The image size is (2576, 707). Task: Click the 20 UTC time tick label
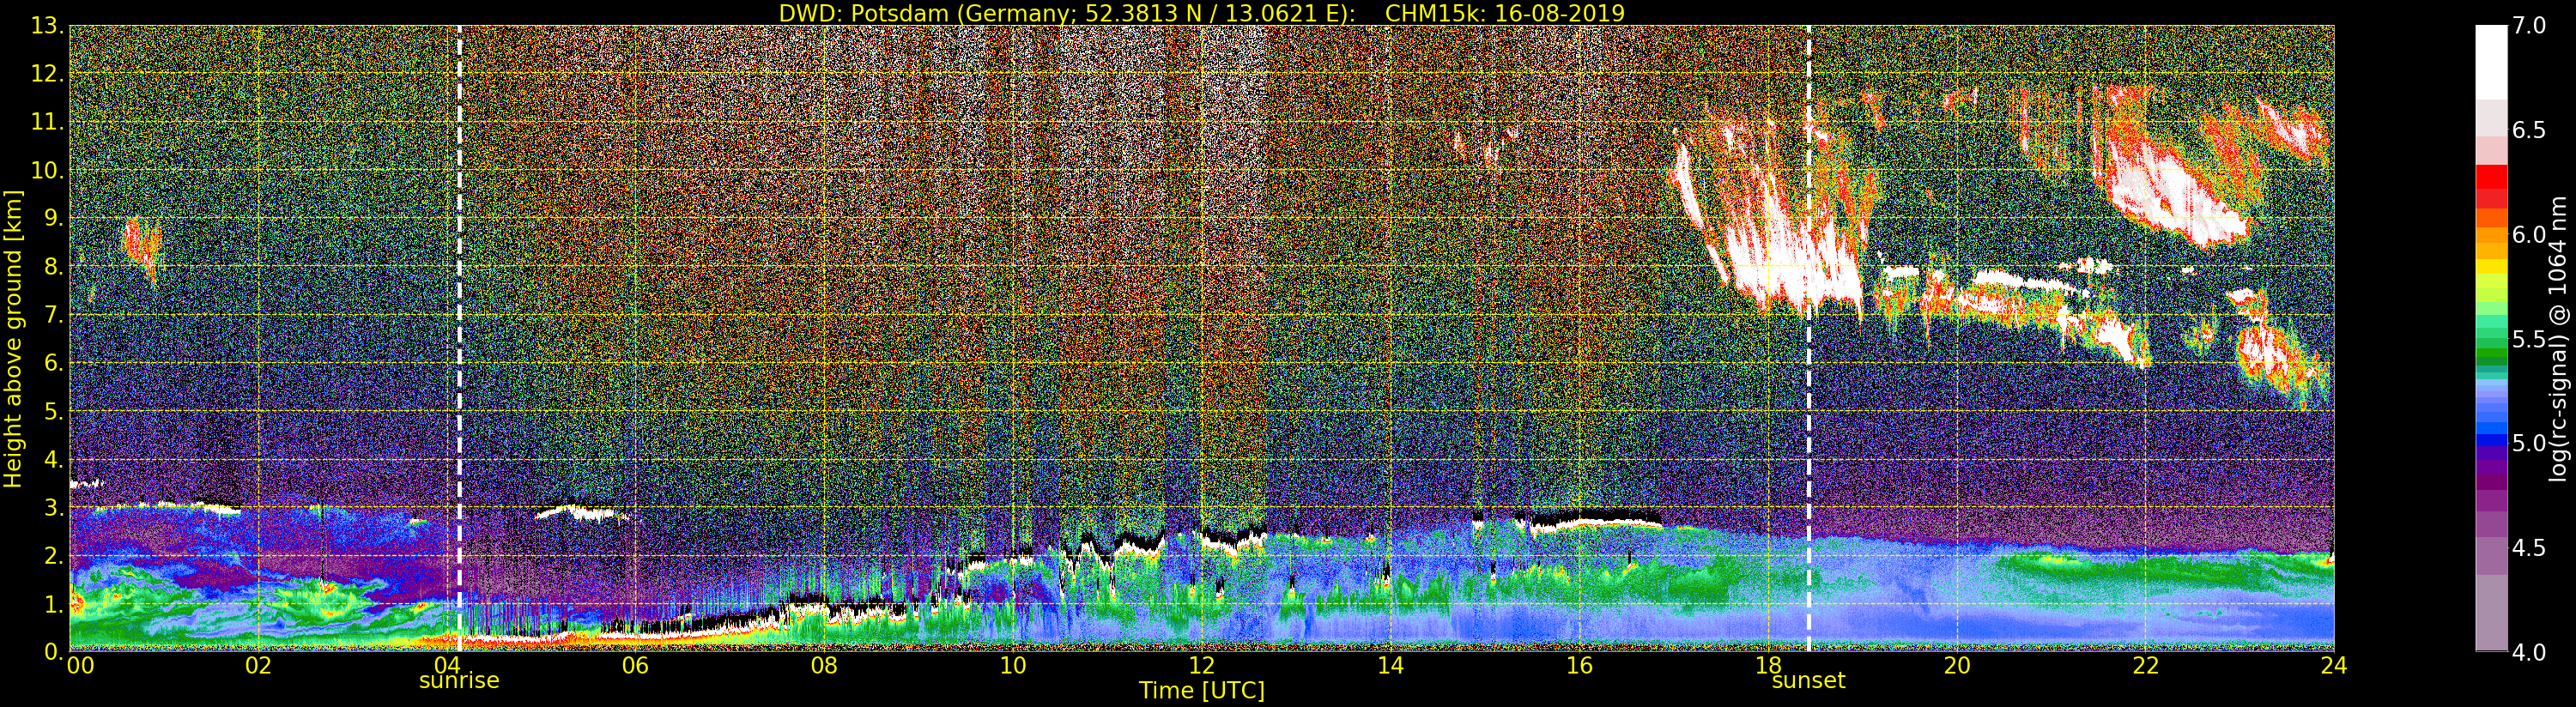tap(1956, 666)
